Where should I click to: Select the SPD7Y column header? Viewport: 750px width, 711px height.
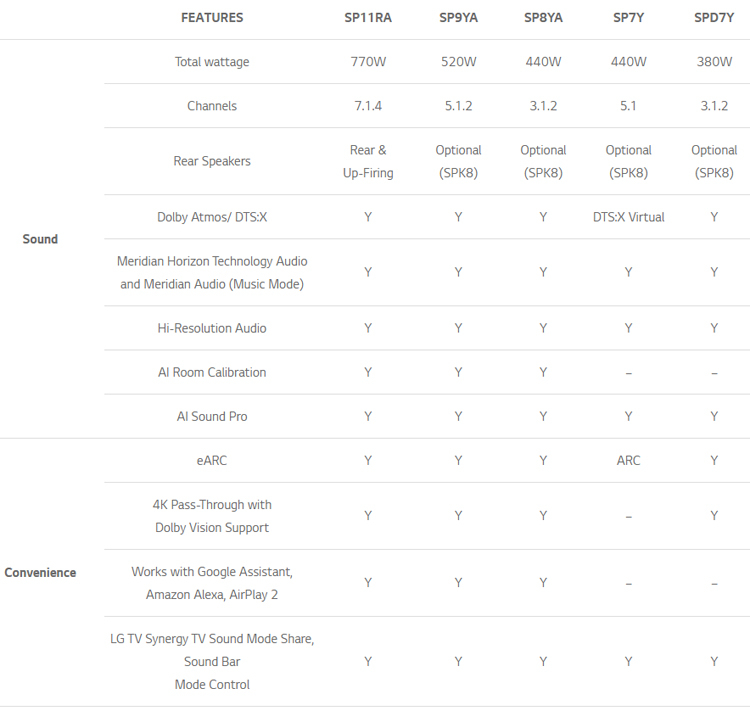(714, 18)
